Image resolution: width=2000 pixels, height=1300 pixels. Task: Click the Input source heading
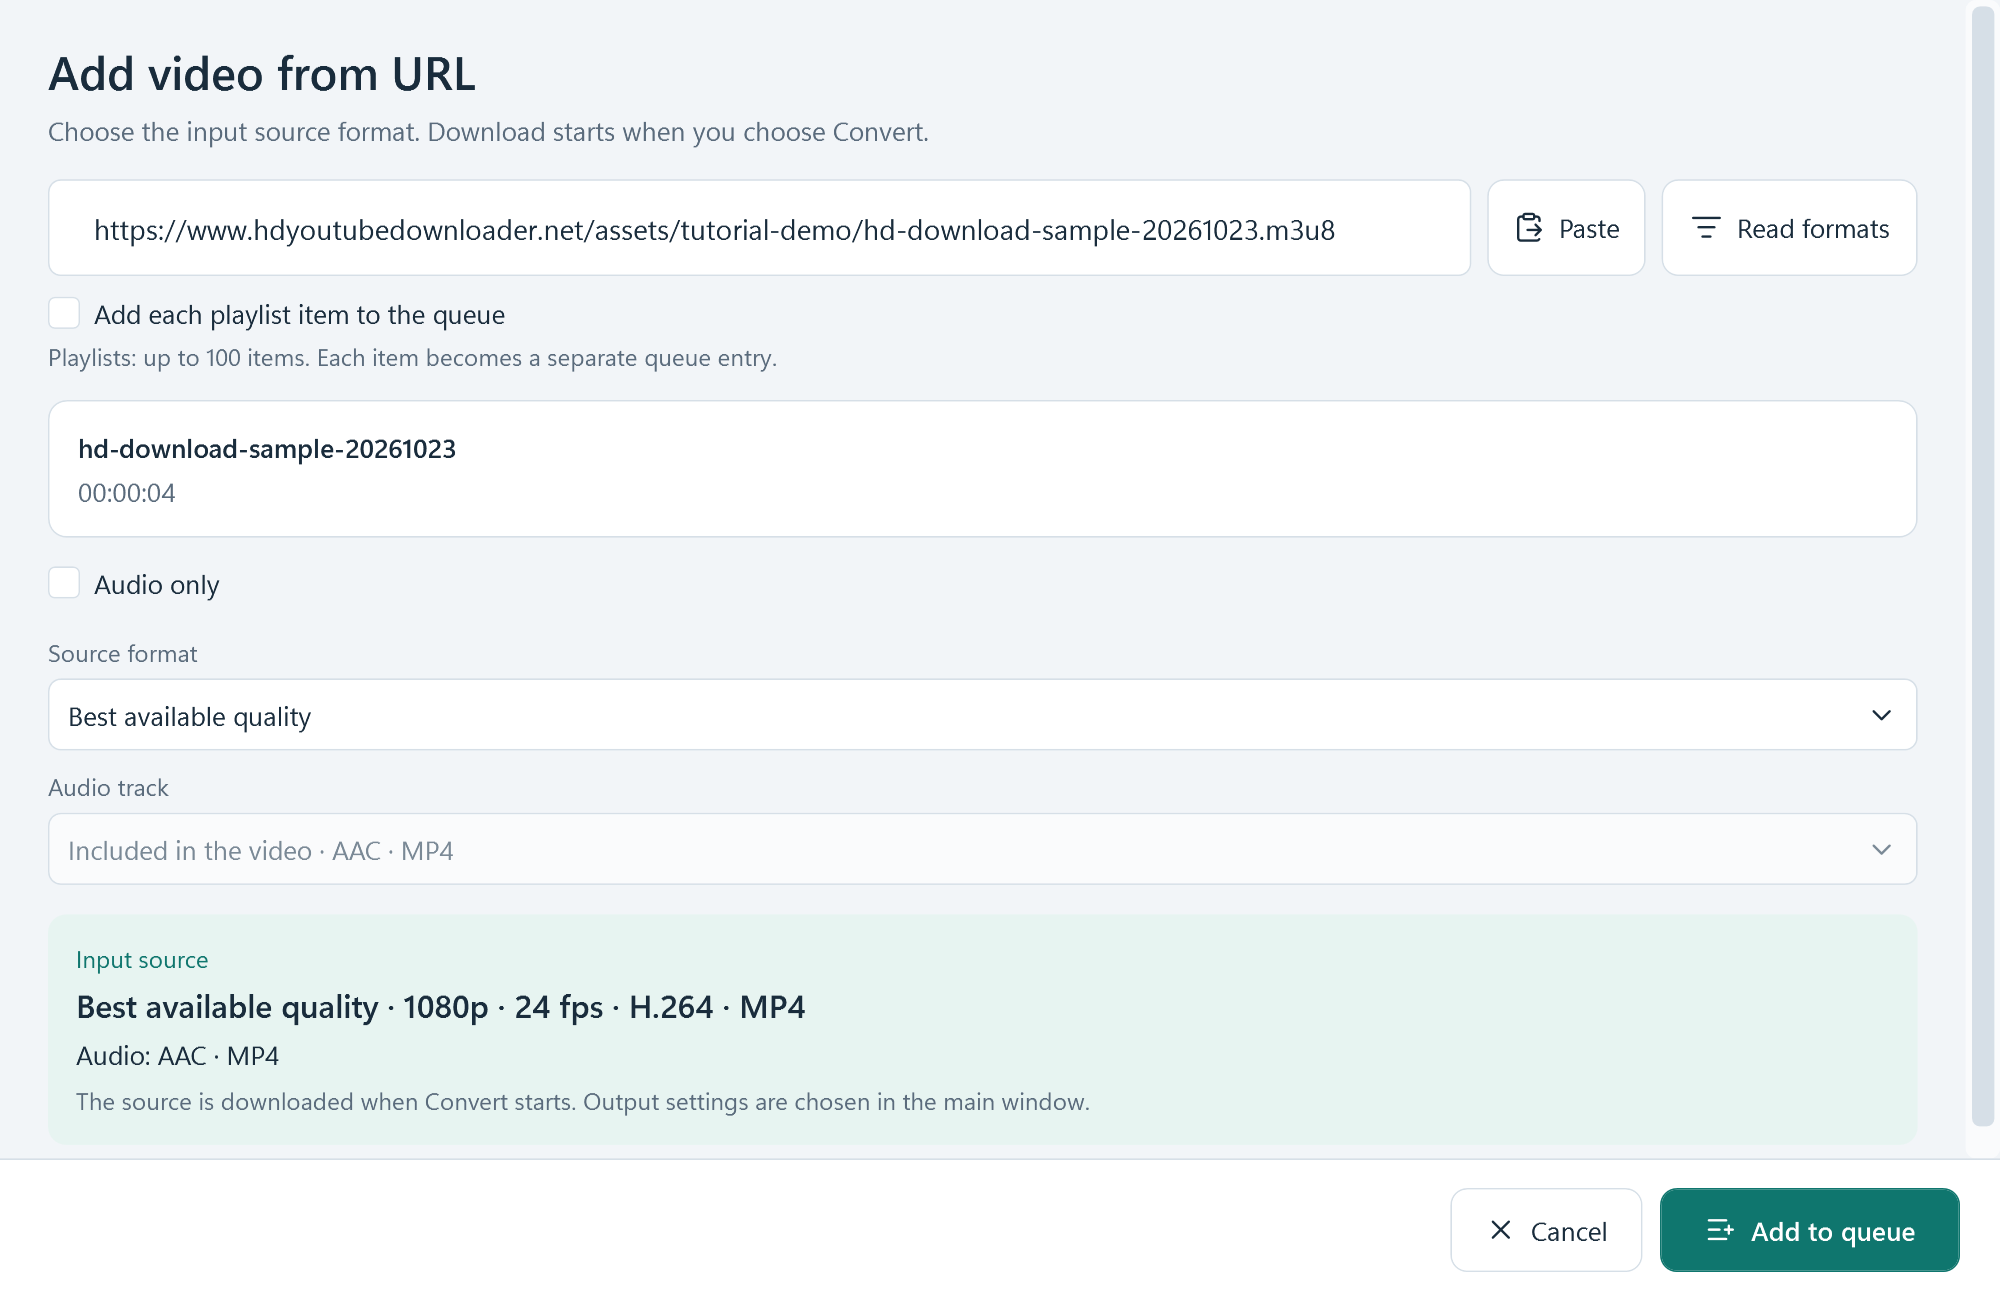click(142, 960)
